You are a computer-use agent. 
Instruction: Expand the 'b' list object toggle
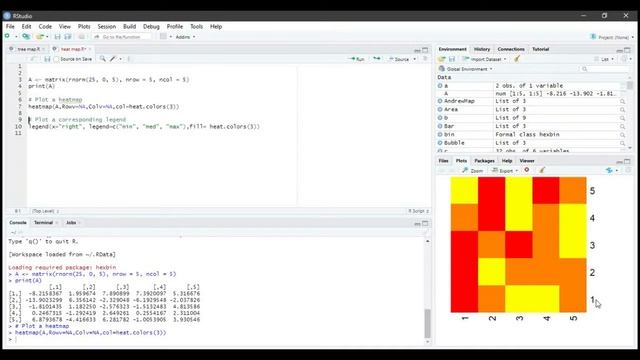pyautogui.click(x=440, y=118)
